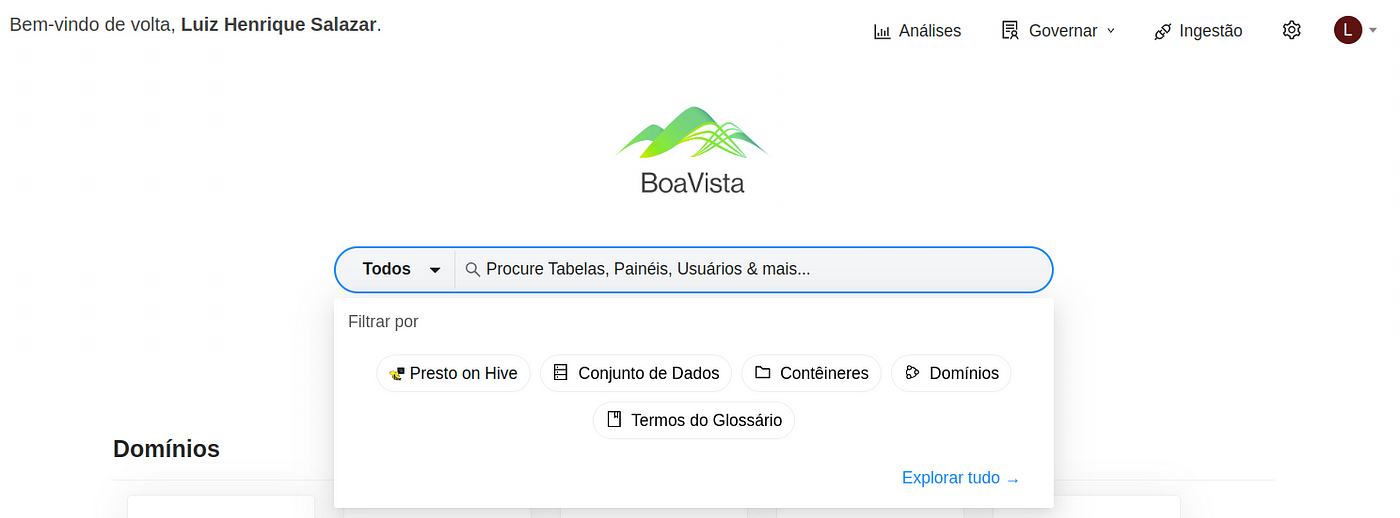Open the Ingestão menu item
This screenshot has width=1400, height=518.
[1210, 31]
